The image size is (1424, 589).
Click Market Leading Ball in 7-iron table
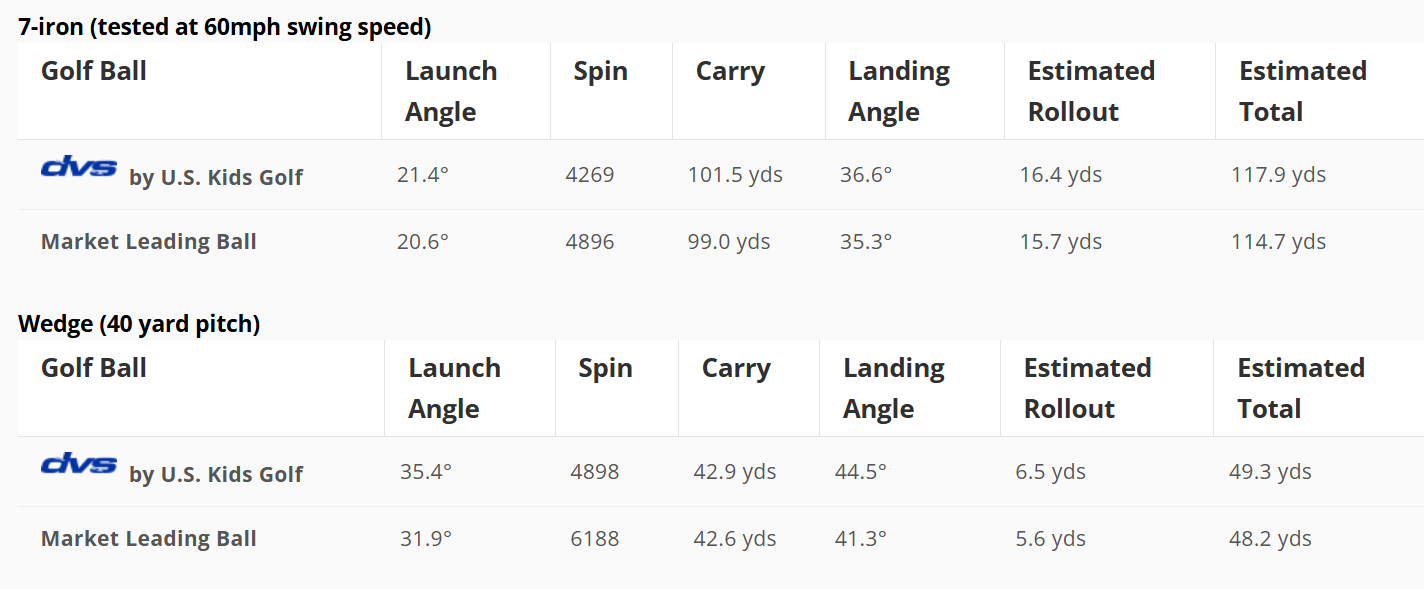[149, 241]
